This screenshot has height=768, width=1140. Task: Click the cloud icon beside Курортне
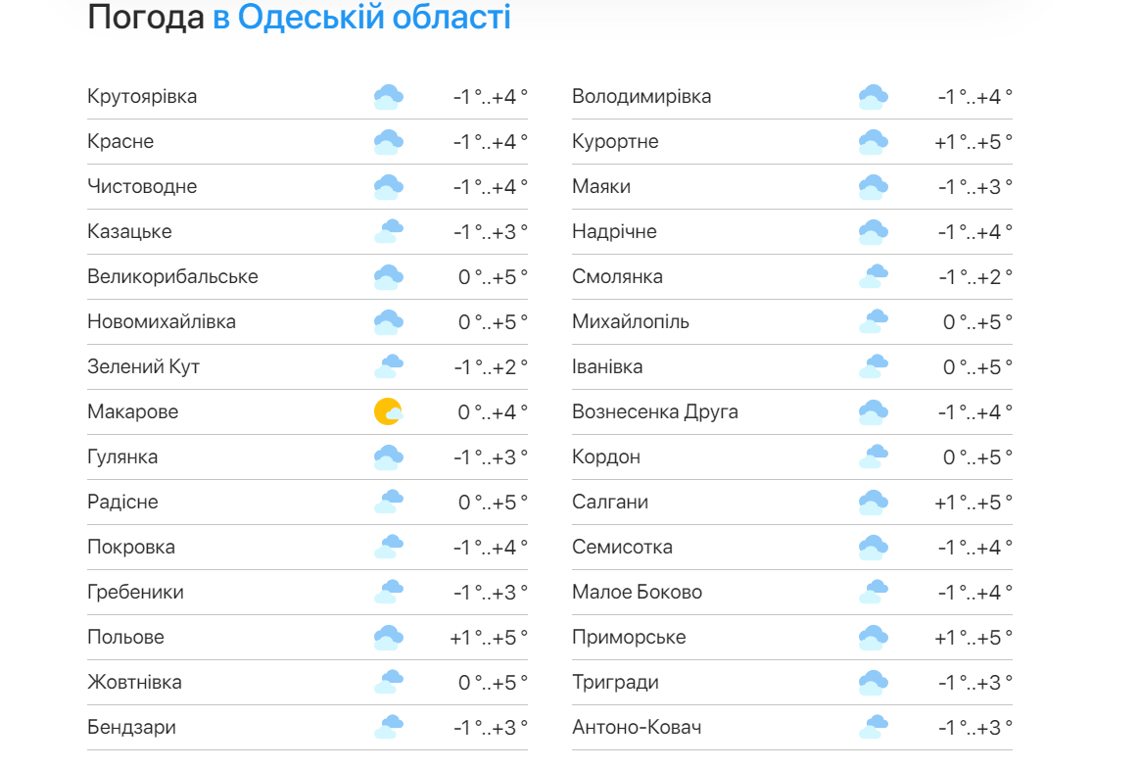point(873,142)
